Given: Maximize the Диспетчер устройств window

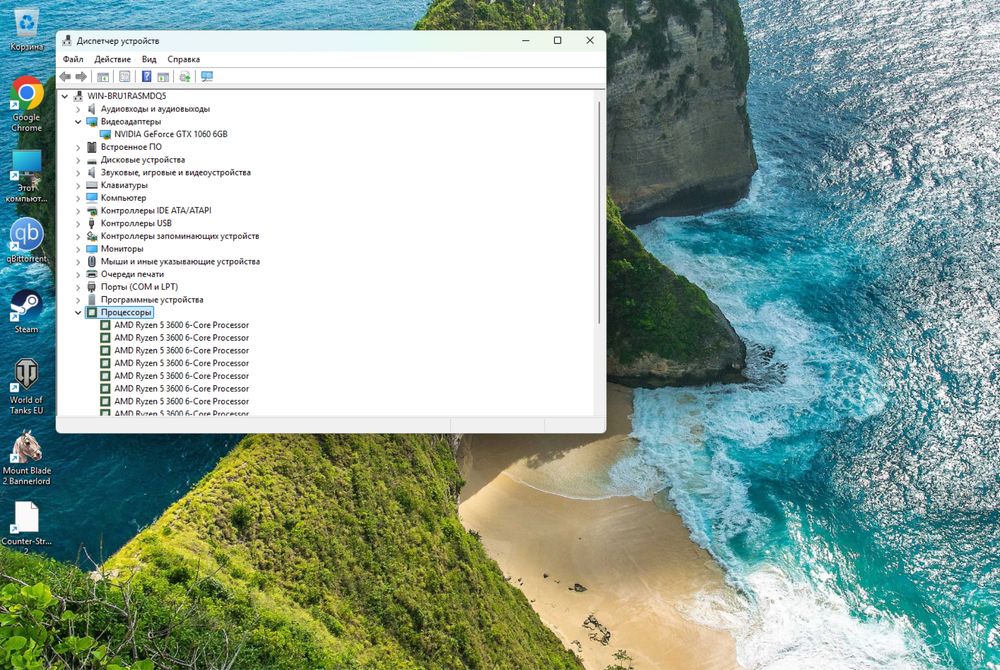Looking at the screenshot, I should (x=557, y=40).
